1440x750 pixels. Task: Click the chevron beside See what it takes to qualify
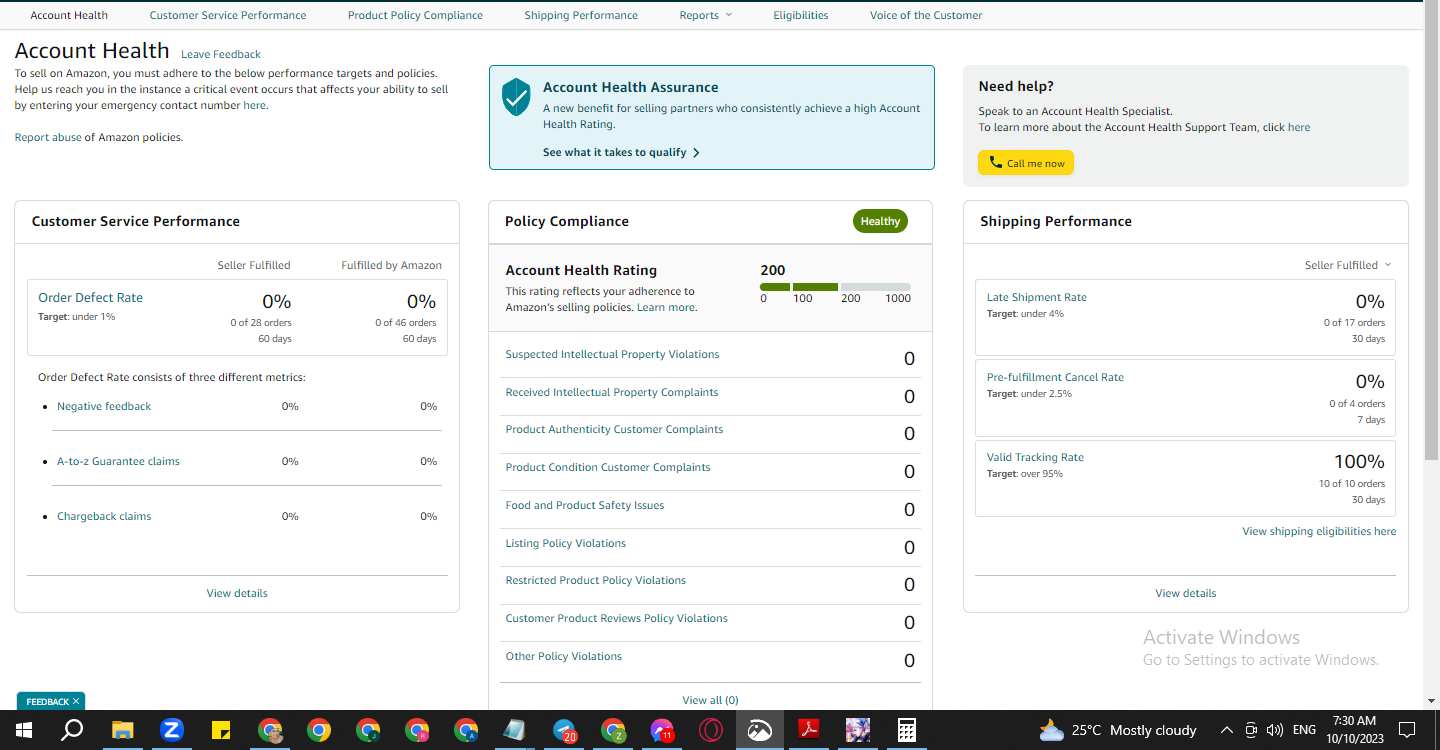[x=696, y=153]
